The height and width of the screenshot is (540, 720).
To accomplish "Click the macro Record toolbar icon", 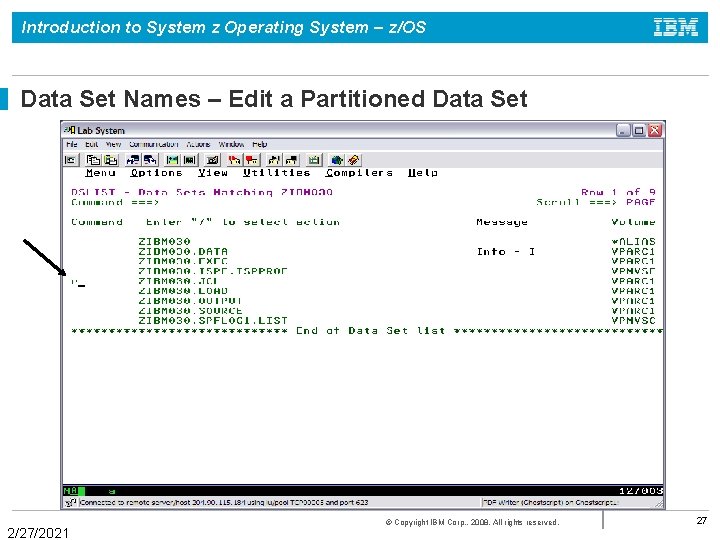I will point(235,160).
